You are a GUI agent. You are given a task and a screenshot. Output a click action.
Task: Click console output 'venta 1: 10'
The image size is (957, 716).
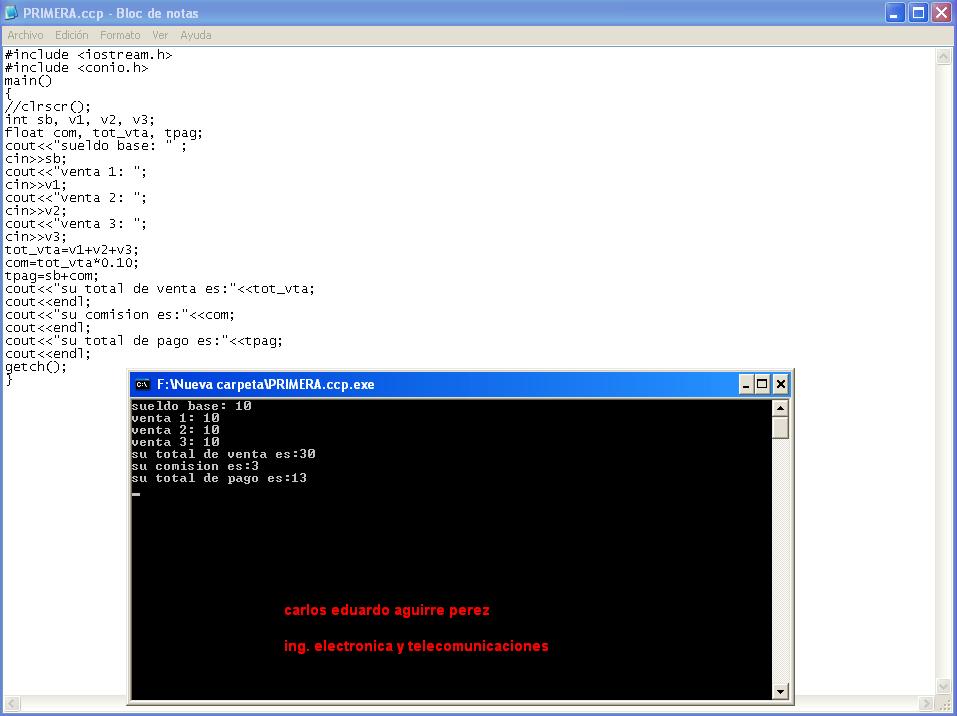tap(176, 418)
